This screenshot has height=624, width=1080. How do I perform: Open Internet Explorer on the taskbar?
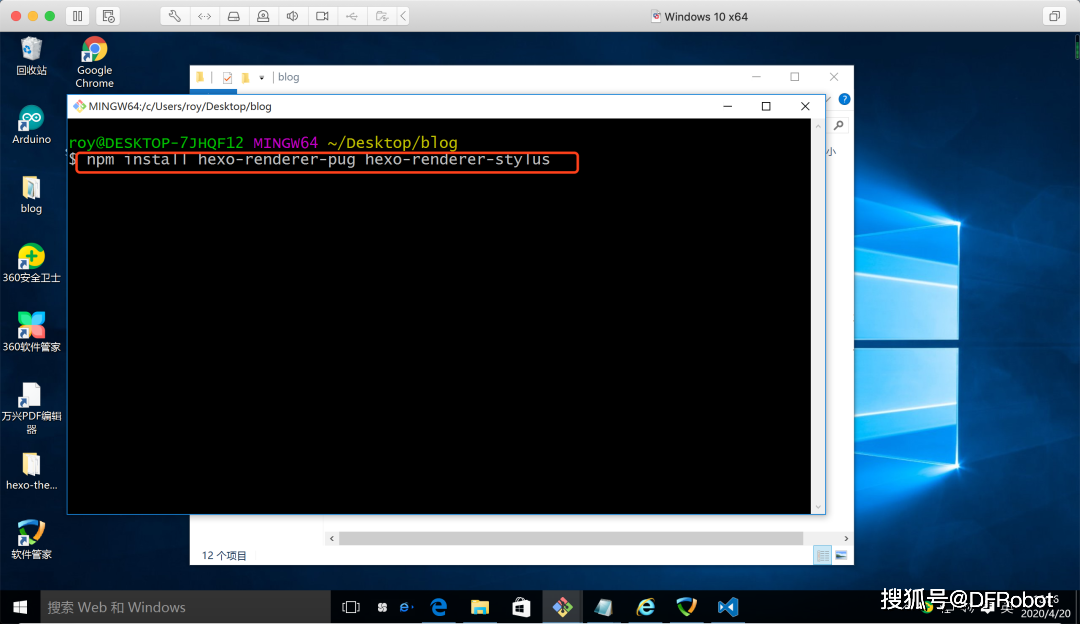645,607
